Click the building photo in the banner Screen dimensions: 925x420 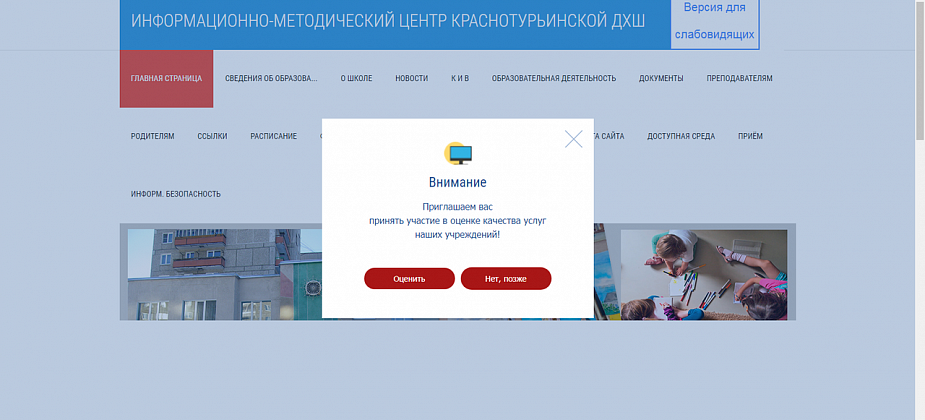click(x=225, y=274)
